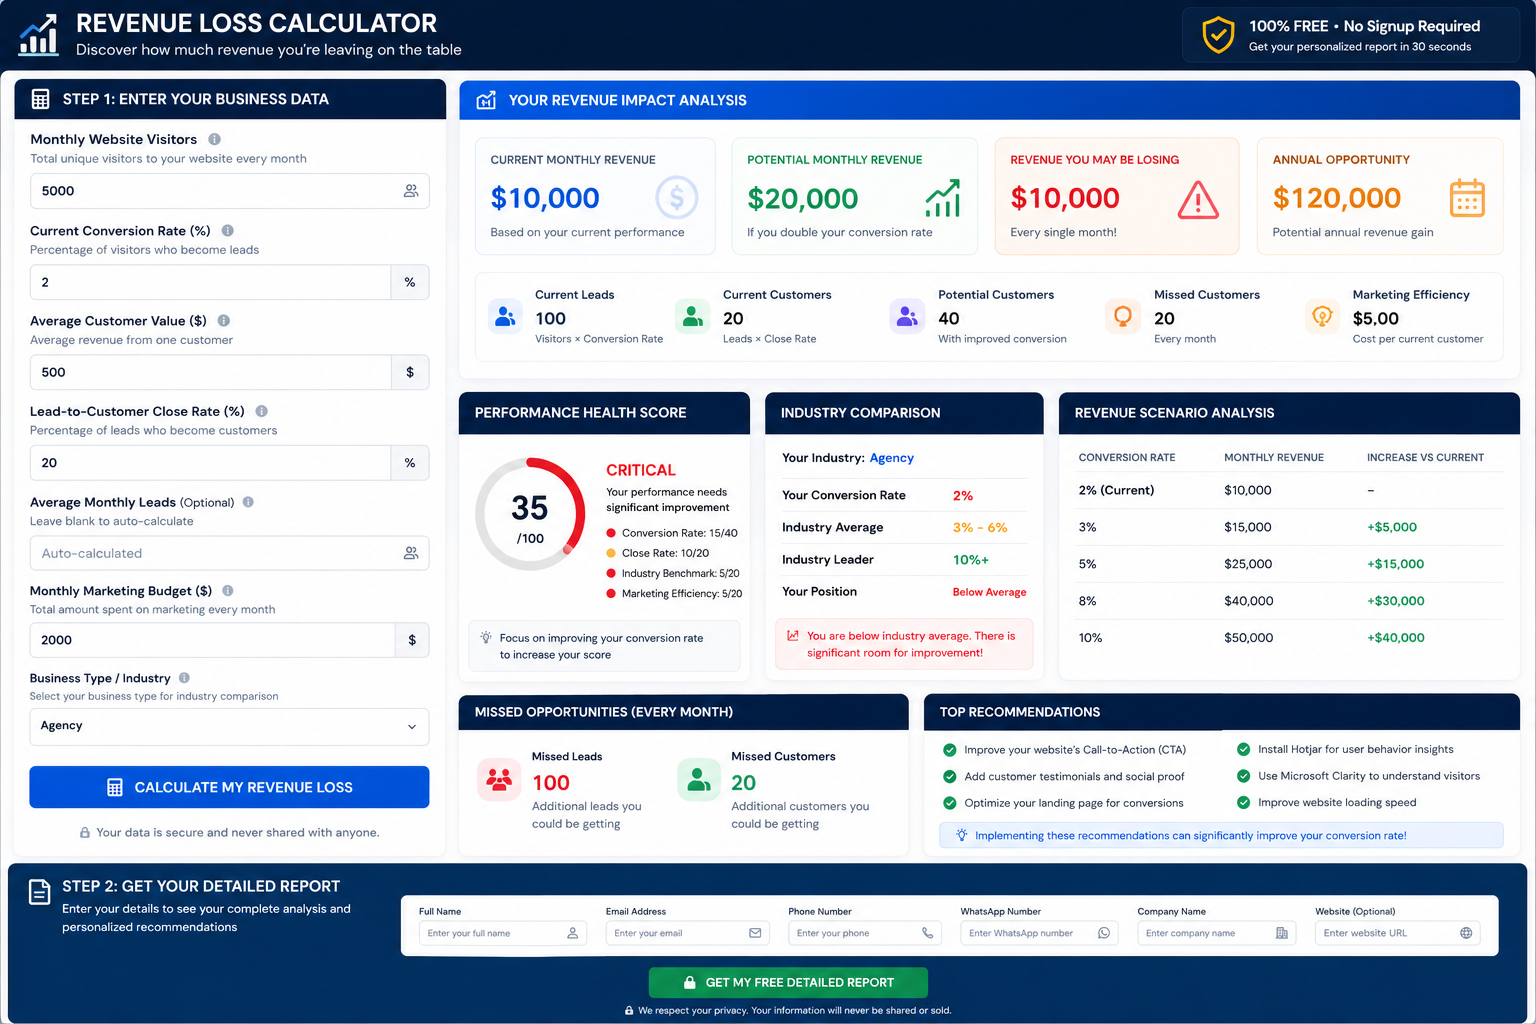The height and width of the screenshot is (1024, 1536).
Task: Click check mark for Optimize your landing page
Action: click(x=949, y=802)
